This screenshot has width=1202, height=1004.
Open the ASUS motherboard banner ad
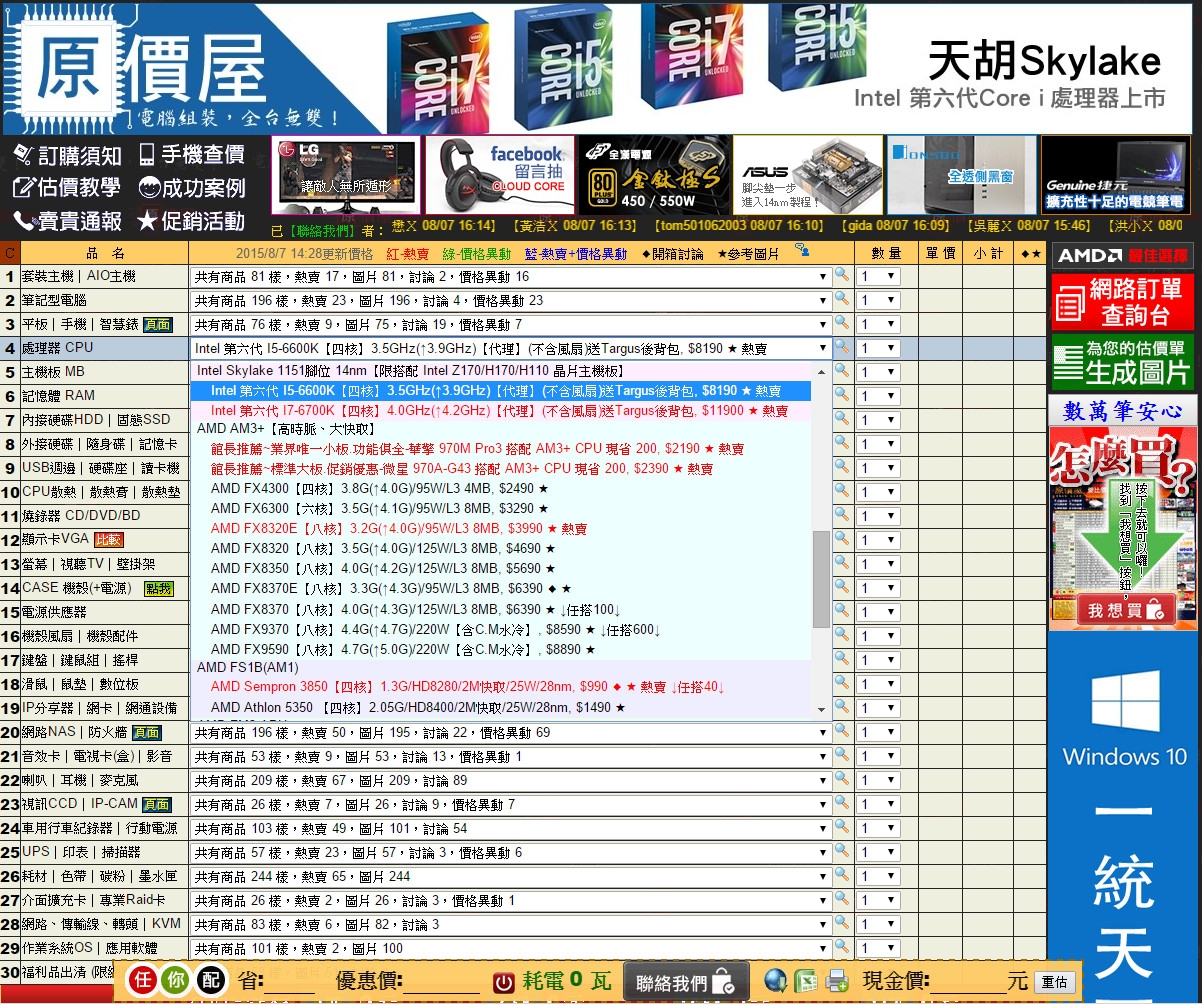(x=808, y=175)
